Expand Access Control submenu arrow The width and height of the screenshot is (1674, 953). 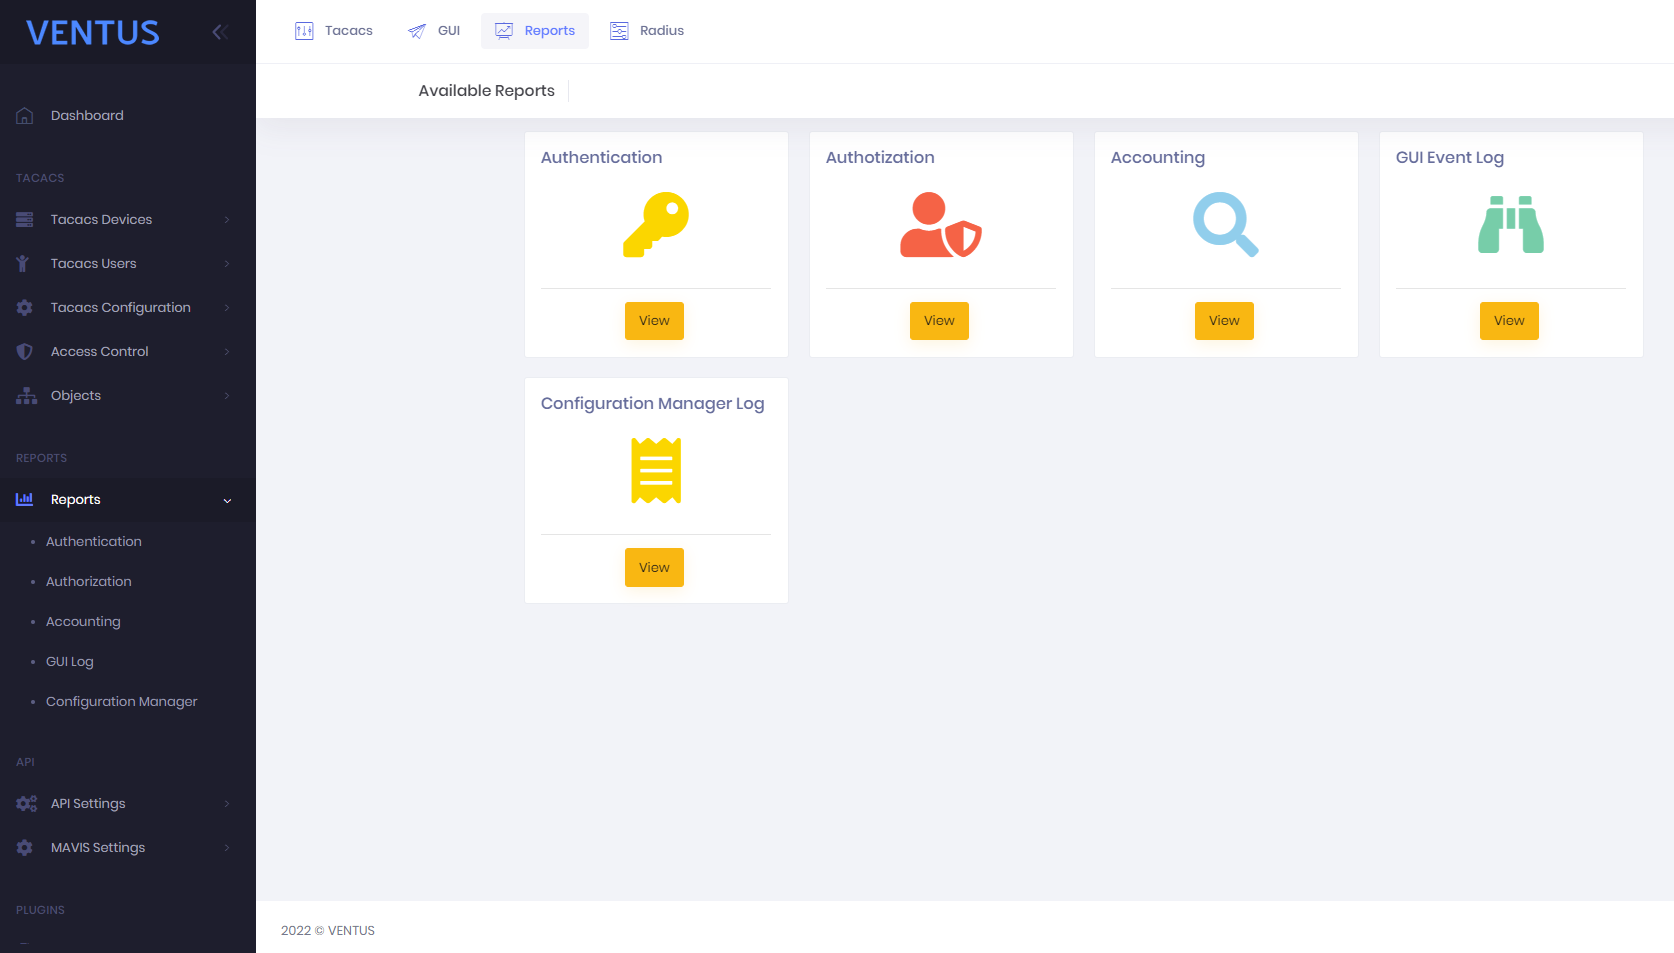click(227, 352)
